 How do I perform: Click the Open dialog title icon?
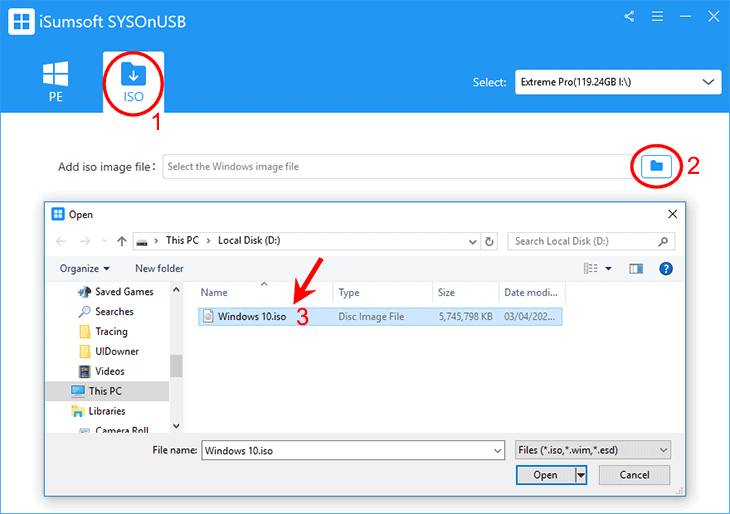[x=58, y=214]
